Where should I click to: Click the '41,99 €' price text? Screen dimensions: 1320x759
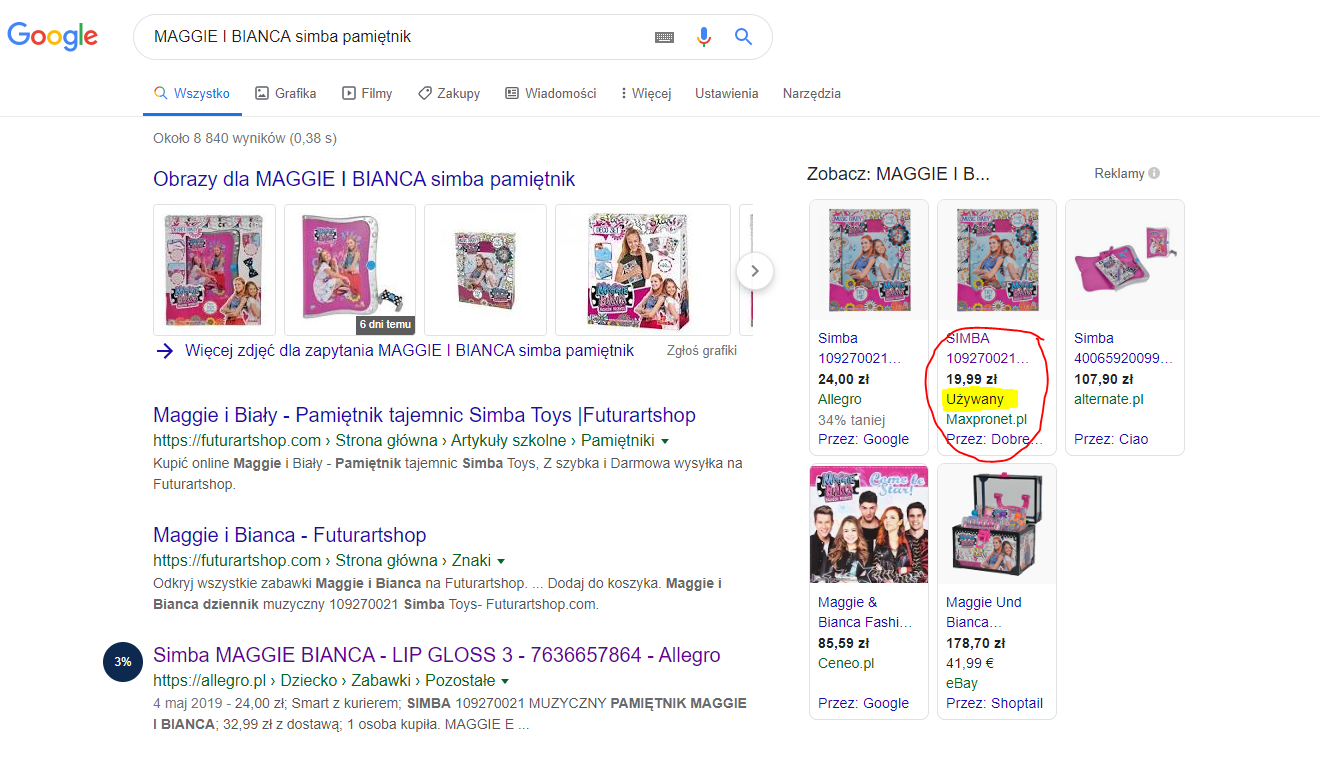(x=972, y=663)
